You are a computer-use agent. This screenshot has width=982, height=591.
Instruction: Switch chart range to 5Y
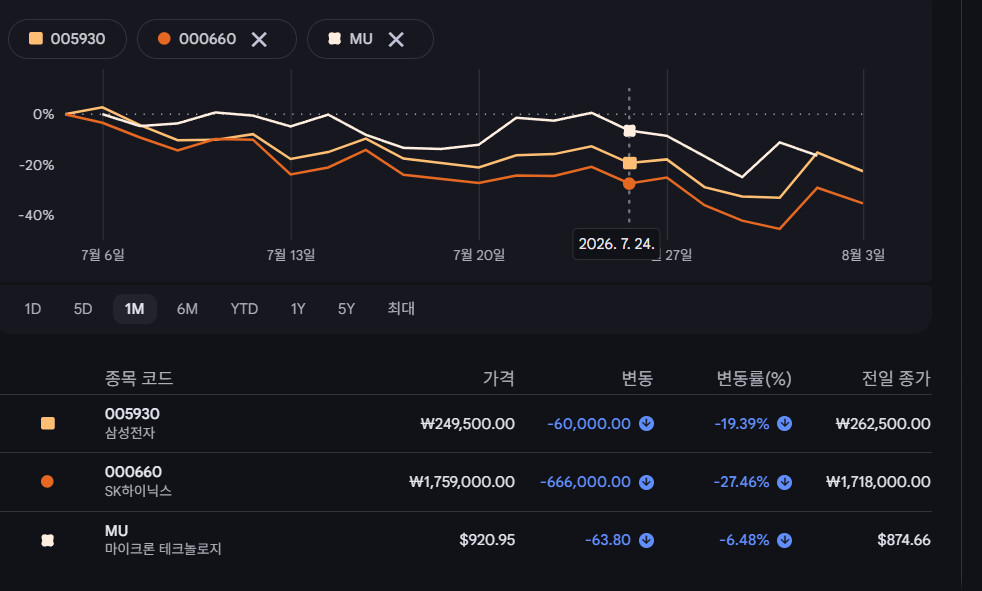346,309
